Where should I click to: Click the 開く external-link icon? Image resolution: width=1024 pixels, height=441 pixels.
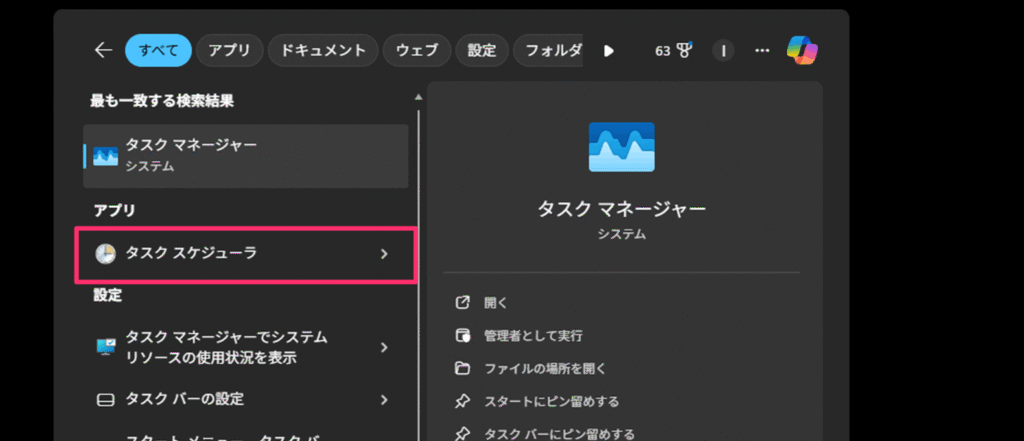462,302
